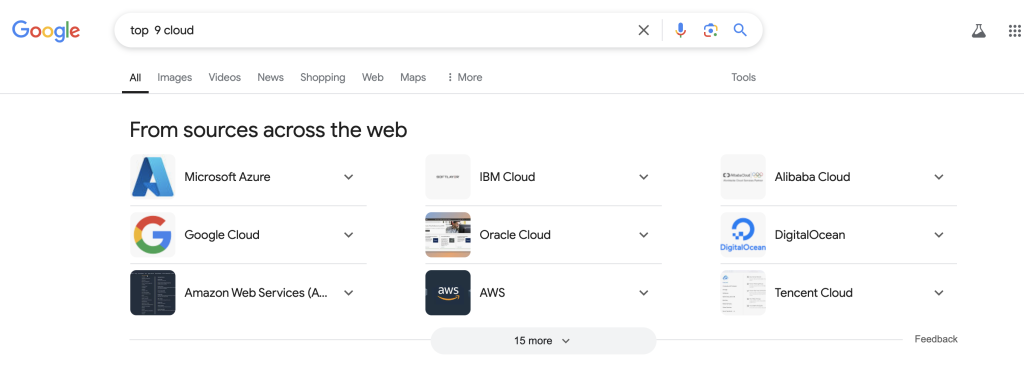Expand the Microsoft Azure entry chevron
Screen dimensions: 1024x380
click(x=349, y=177)
